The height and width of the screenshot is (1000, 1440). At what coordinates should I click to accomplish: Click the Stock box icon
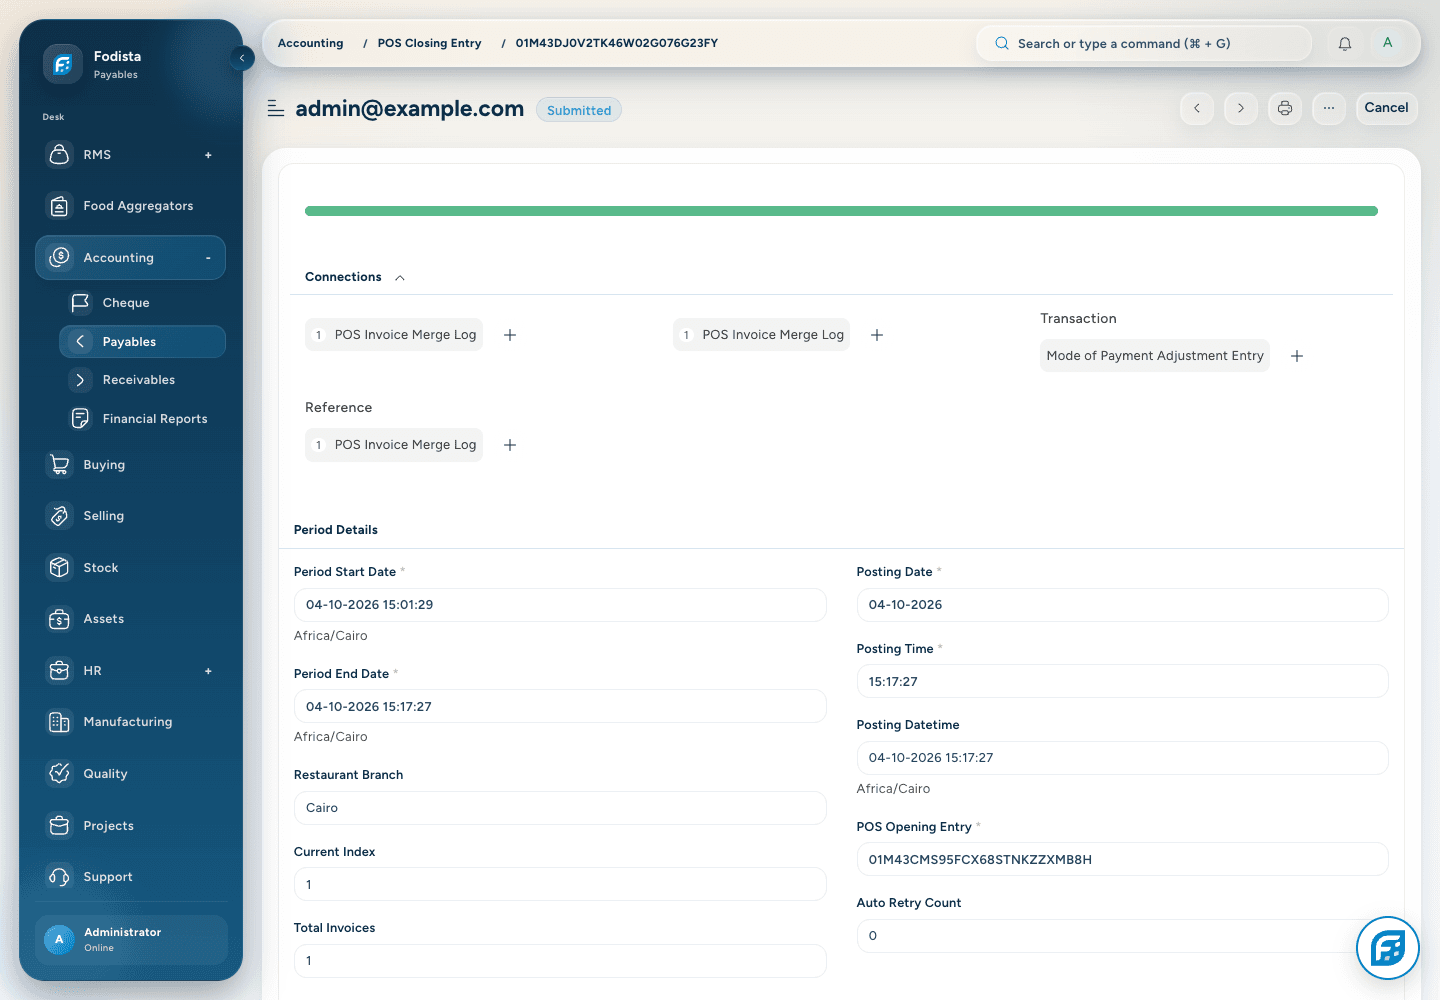coord(60,568)
